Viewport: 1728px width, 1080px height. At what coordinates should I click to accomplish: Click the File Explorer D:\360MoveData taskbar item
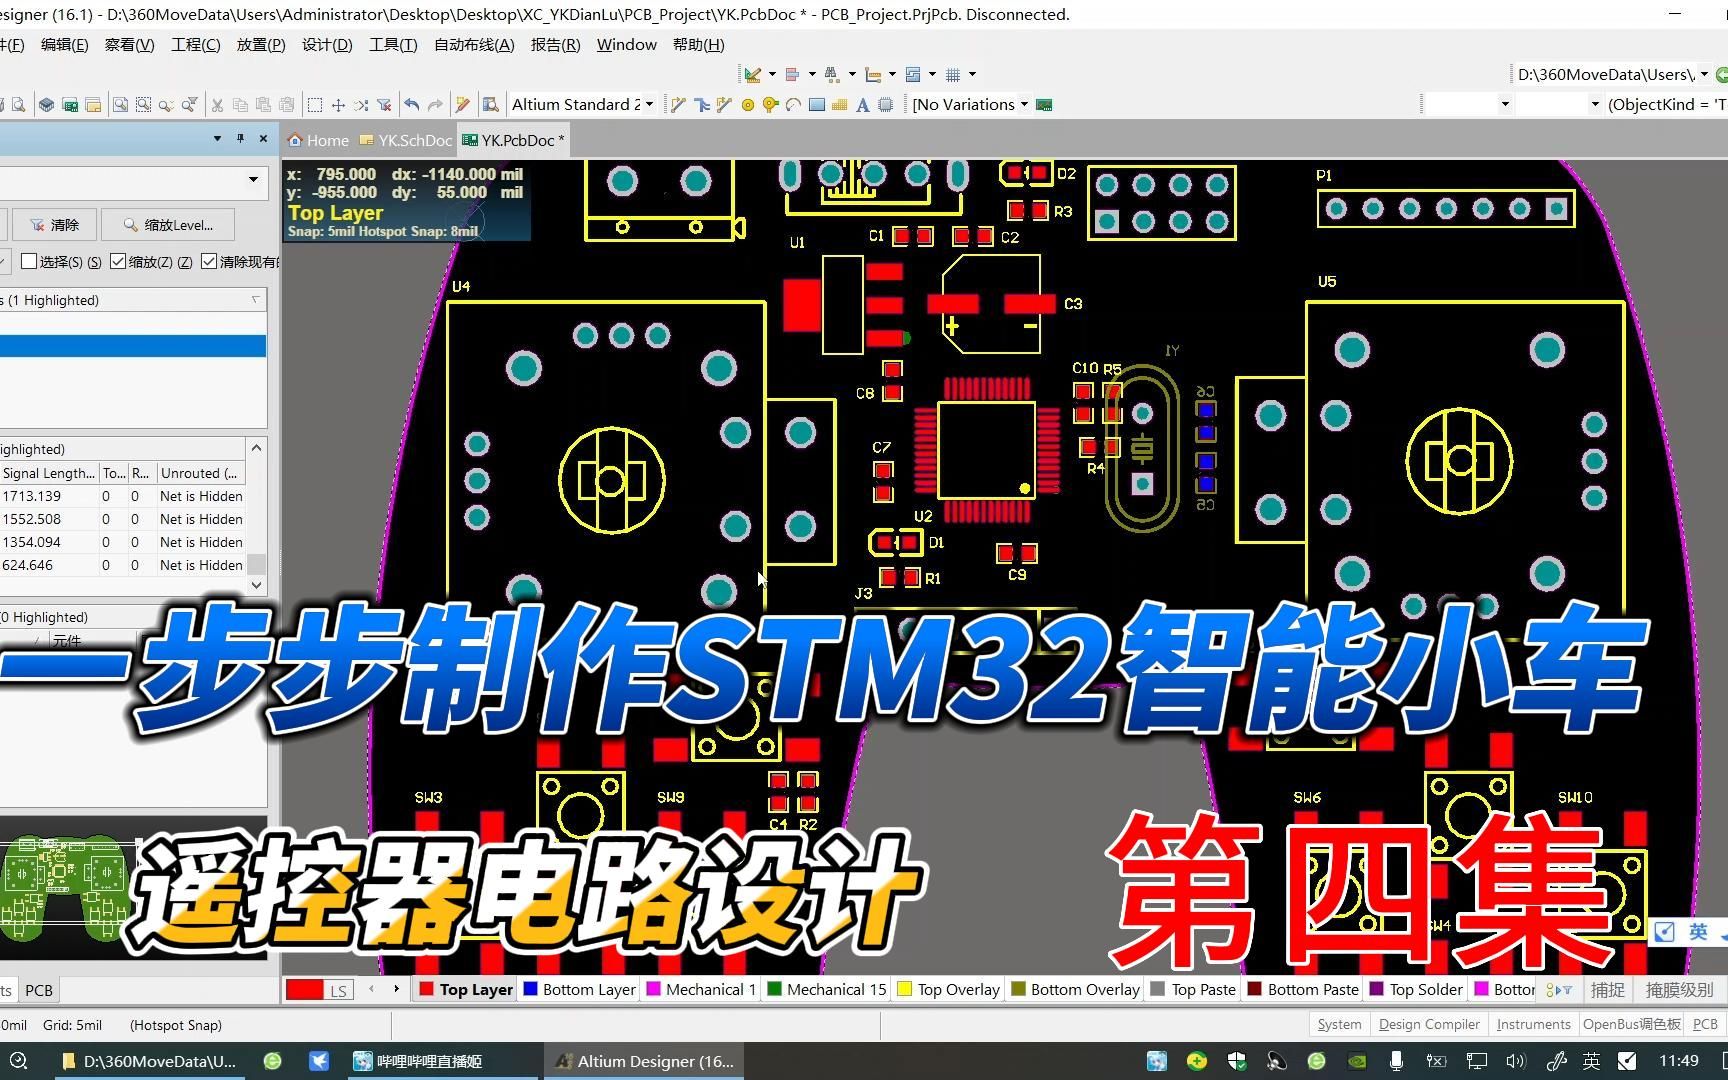[150, 1061]
